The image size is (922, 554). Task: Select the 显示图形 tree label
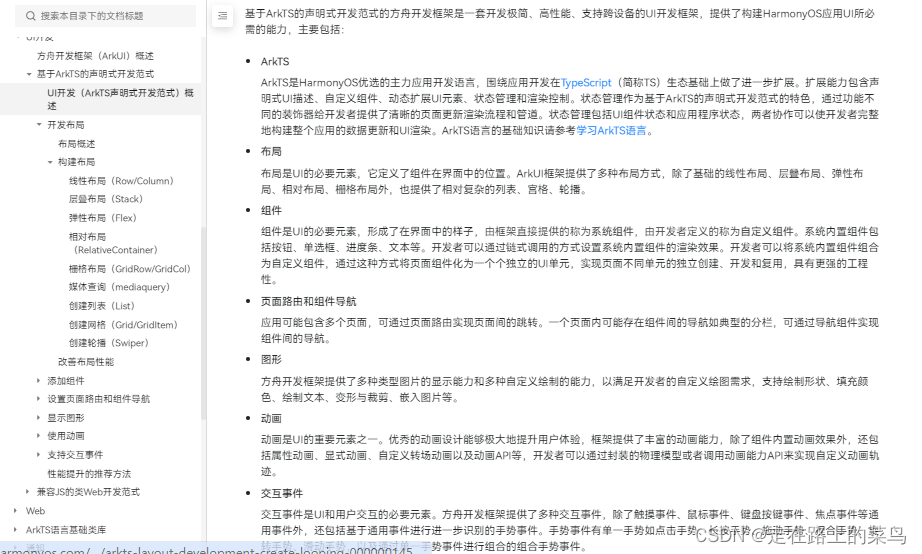66,418
